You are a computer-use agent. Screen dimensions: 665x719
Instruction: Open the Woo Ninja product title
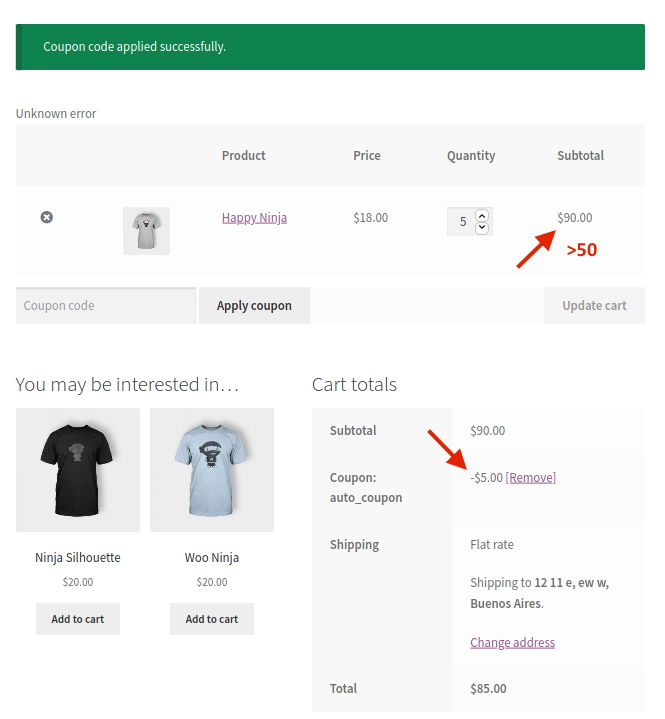(x=212, y=558)
